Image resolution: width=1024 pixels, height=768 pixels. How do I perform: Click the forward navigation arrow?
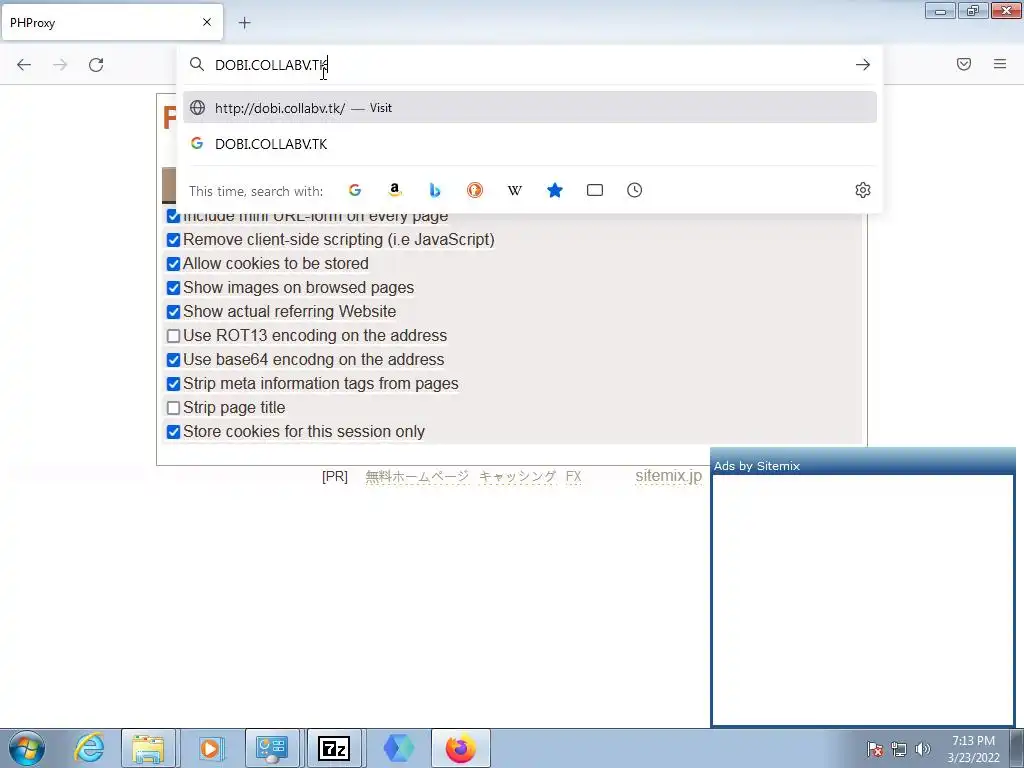click(60, 65)
